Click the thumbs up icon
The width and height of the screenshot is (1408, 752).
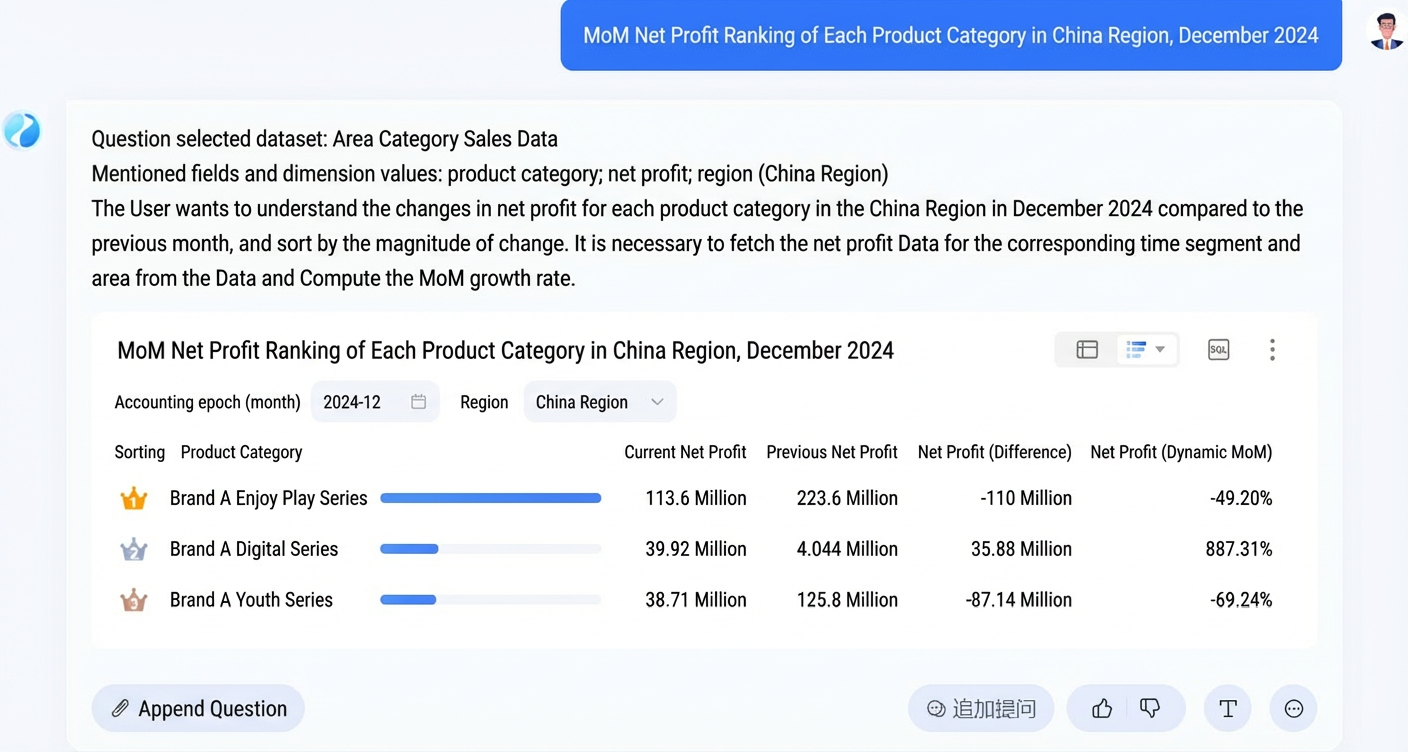1102,709
